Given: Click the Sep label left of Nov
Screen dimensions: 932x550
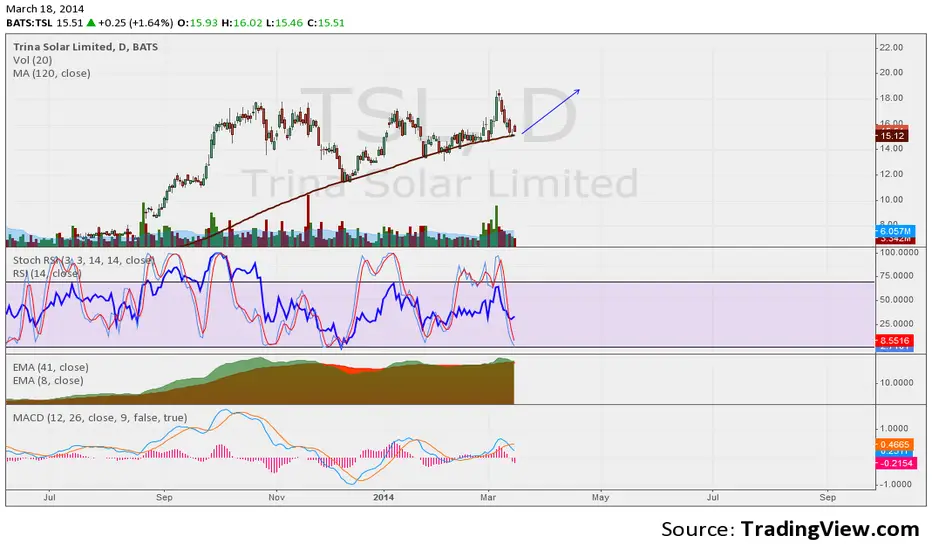Looking at the screenshot, I should [x=164, y=498].
